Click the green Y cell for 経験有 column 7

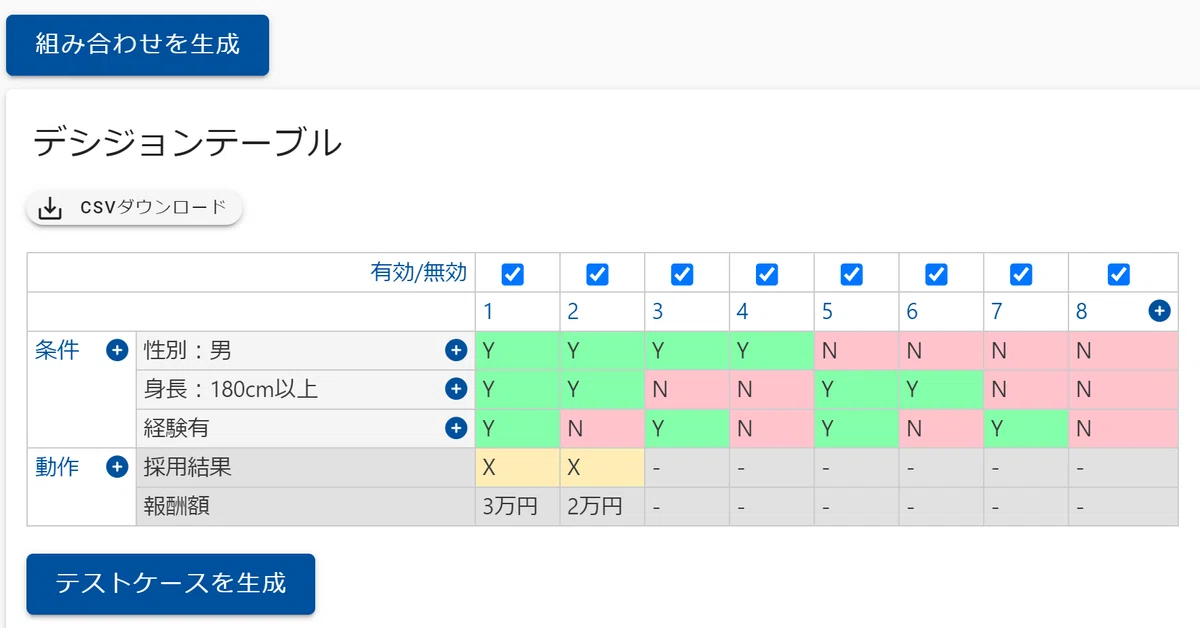tap(1026, 428)
